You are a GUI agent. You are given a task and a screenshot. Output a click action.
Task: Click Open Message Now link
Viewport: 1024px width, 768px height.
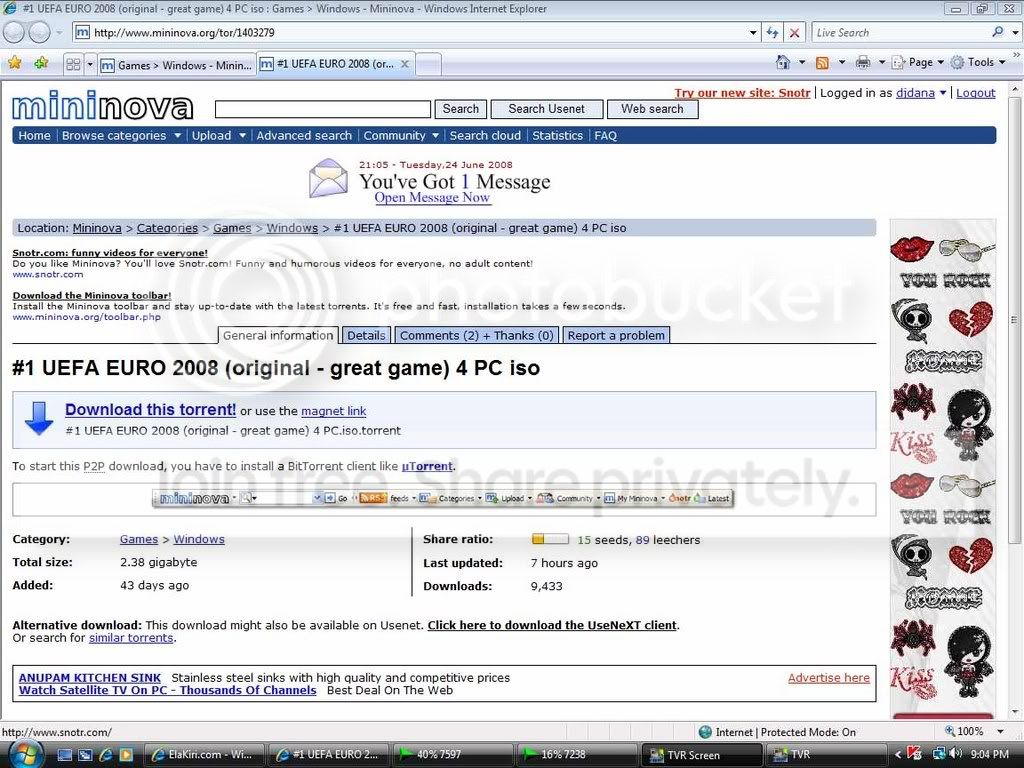point(432,197)
